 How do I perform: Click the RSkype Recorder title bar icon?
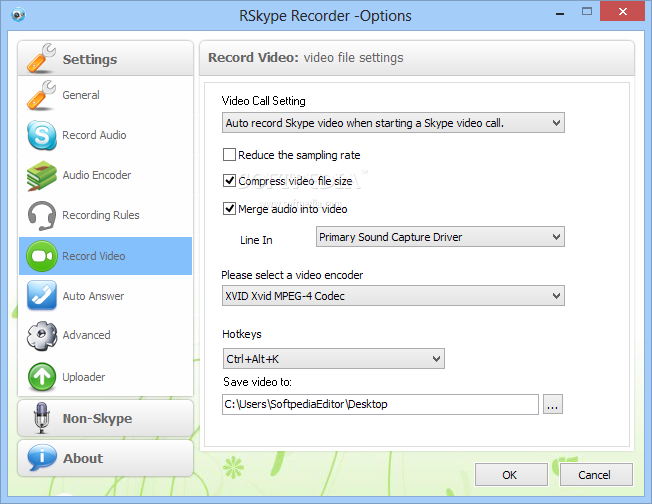18,15
